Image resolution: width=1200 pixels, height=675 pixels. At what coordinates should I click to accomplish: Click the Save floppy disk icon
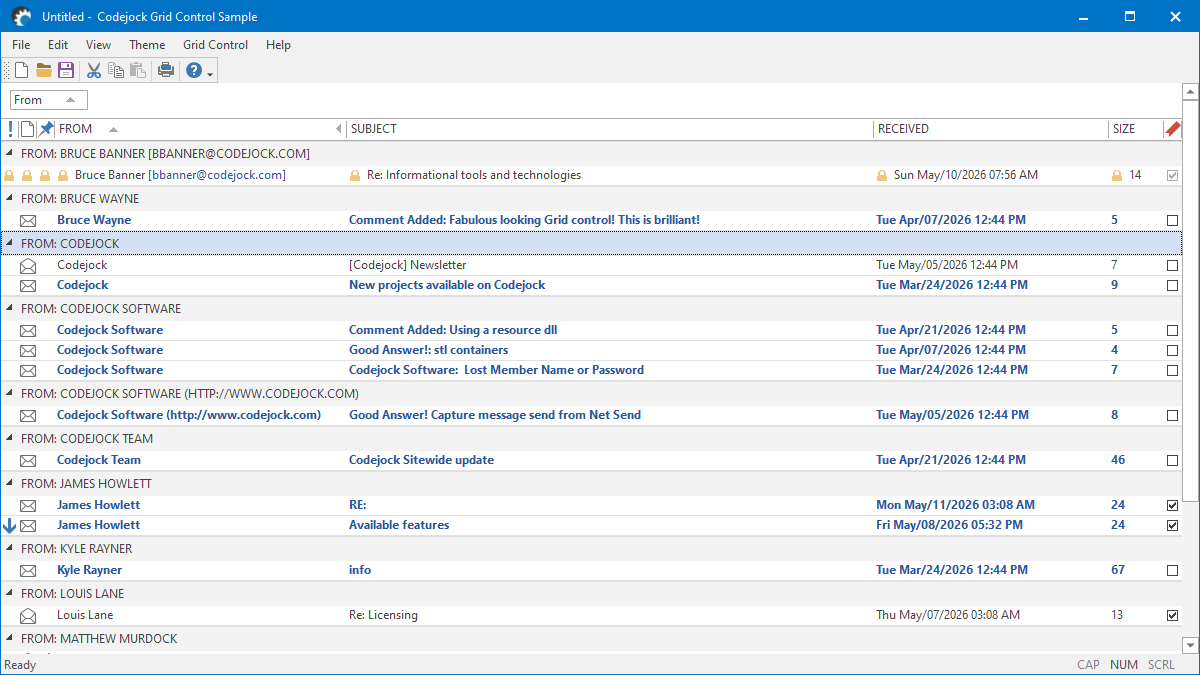66,70
